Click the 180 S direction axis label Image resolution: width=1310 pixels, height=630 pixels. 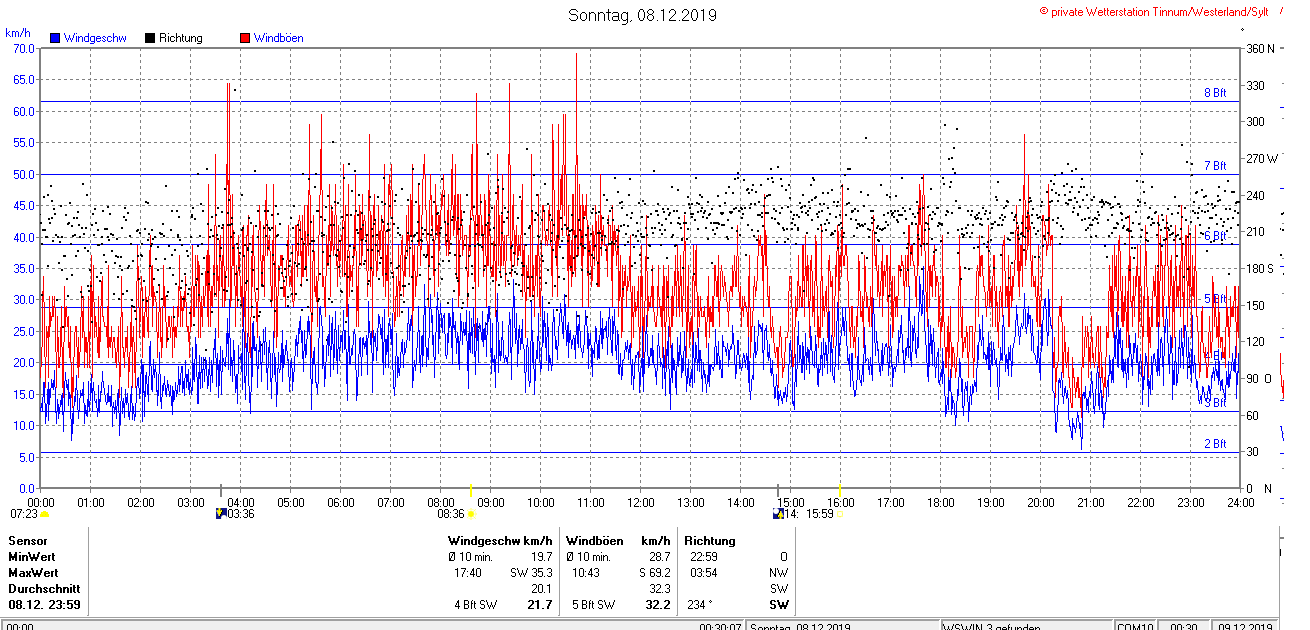pyautogui.click(x=1259, y=269)
